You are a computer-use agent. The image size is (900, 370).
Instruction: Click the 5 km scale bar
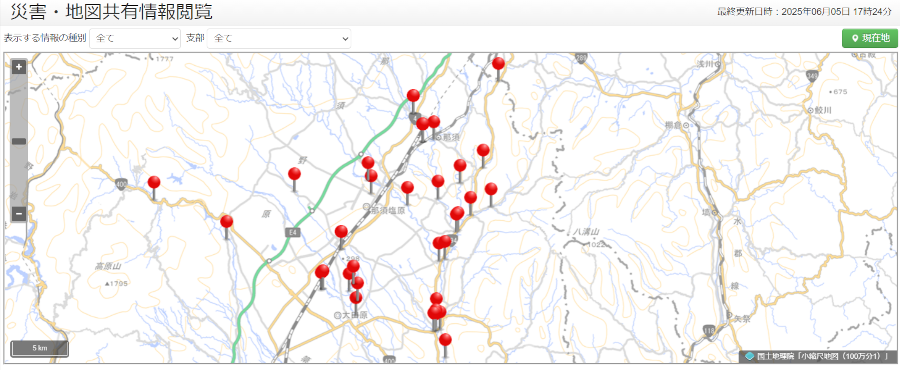click(x=39, y=349)
